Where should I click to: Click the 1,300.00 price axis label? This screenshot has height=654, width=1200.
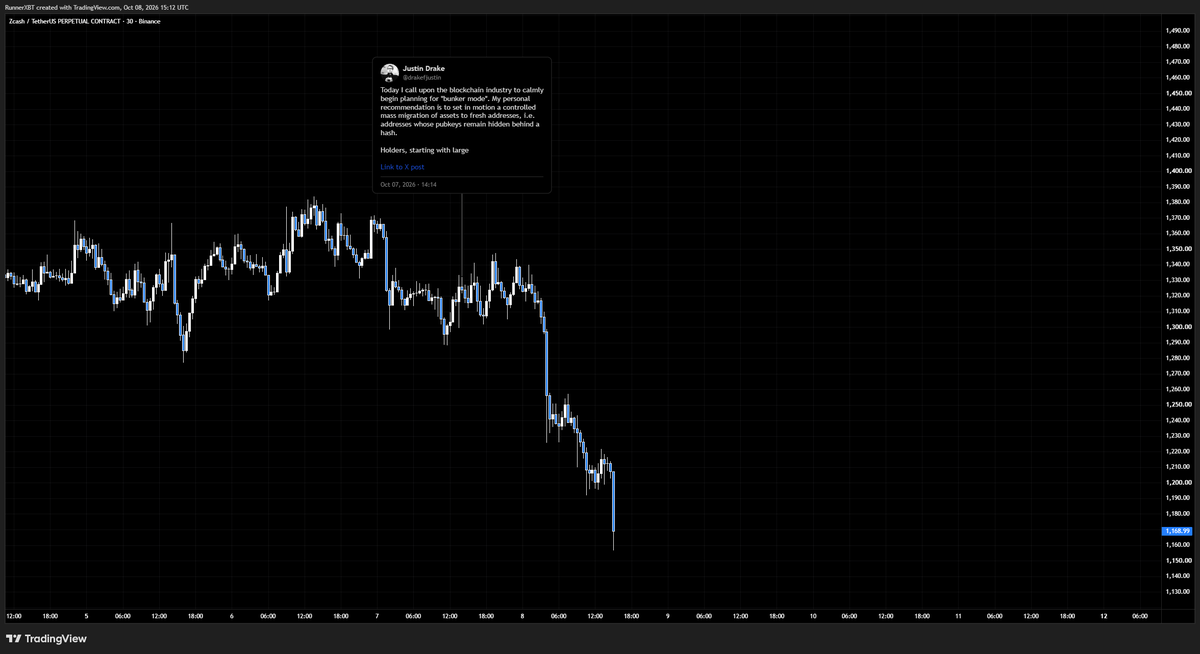click(x=1176, y=327)
